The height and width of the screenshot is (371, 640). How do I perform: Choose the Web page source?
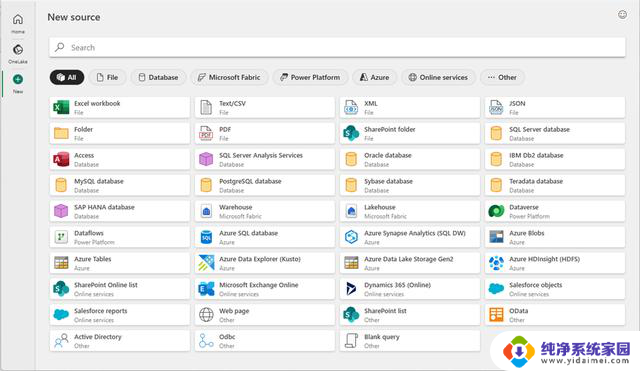click(x=264, y=315)
